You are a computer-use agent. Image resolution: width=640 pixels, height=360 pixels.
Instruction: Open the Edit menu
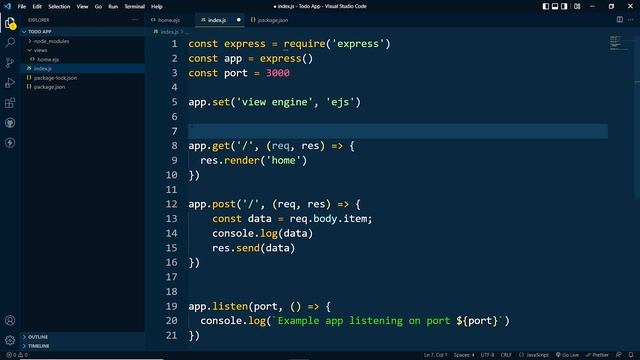(37, 7)
